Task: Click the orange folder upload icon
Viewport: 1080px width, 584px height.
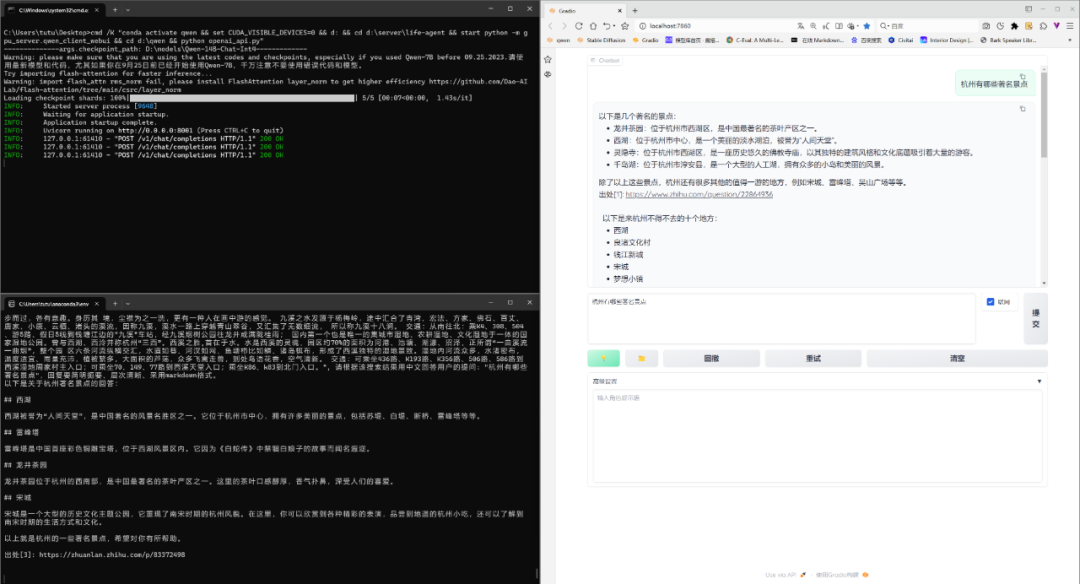Action: coord(642,358)
